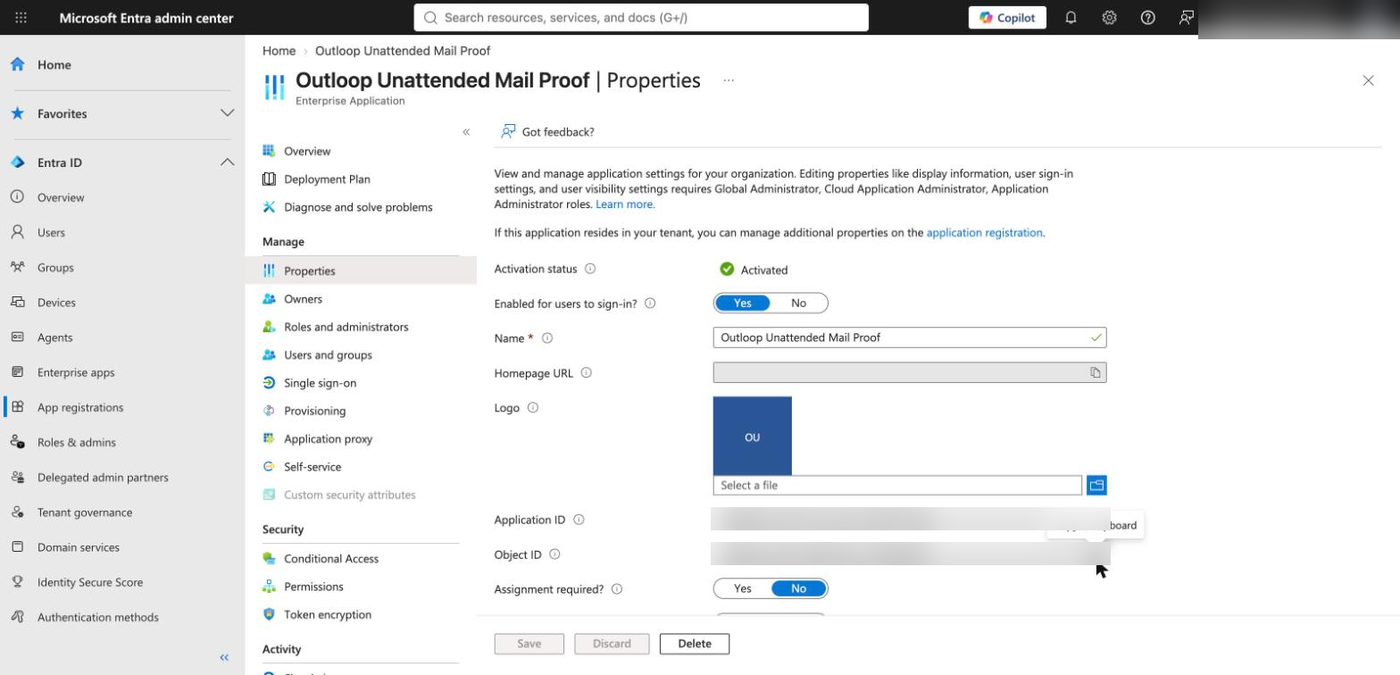Open the help question mark icon
This screenshot has width=1400, height=675.
click(x=1148, y=18)
